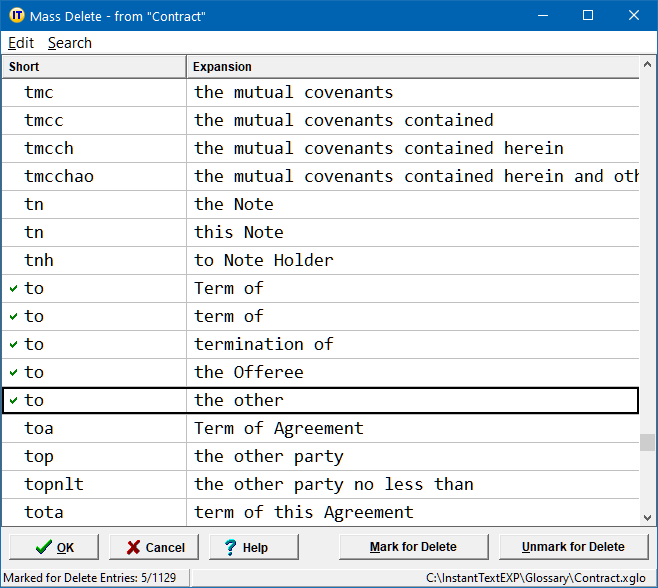Click the Expansion column header

pos(412,67)
